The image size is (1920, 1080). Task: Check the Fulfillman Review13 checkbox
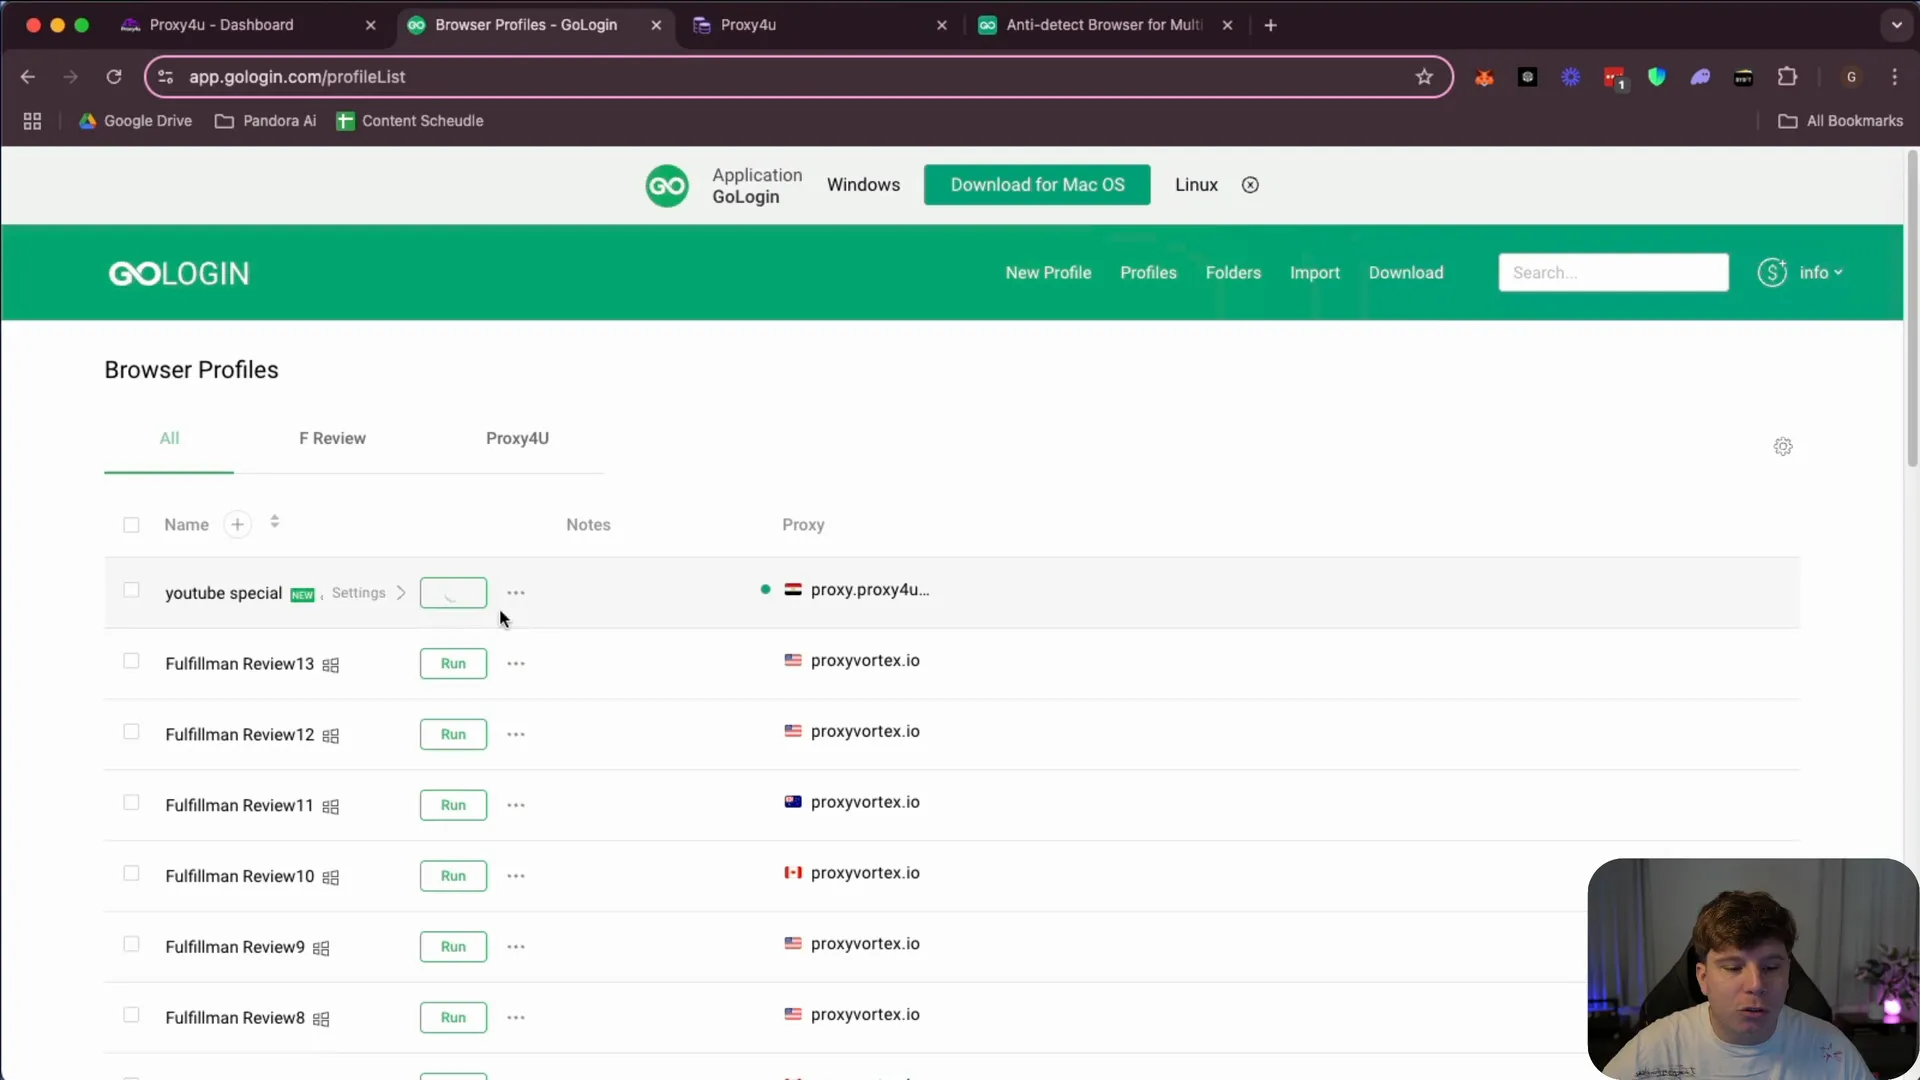(131, 661)
